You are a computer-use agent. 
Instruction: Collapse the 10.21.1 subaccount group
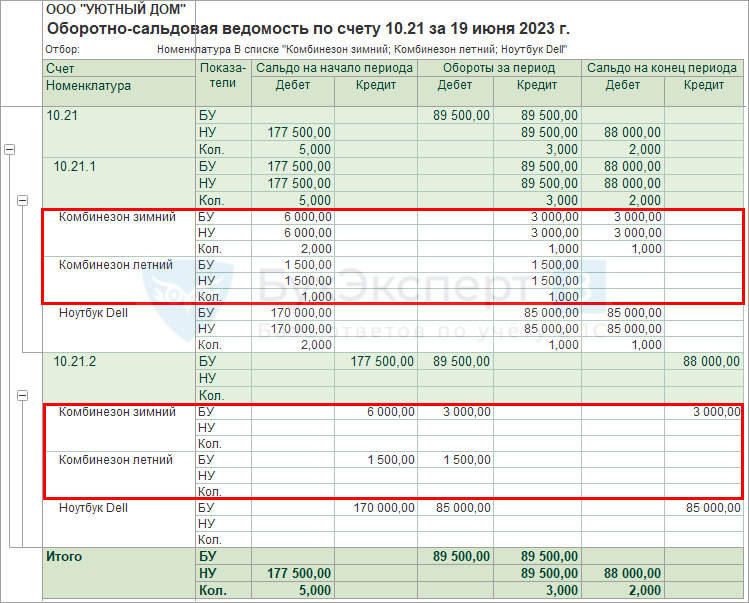pyautogui.click(x=22, y=200)
